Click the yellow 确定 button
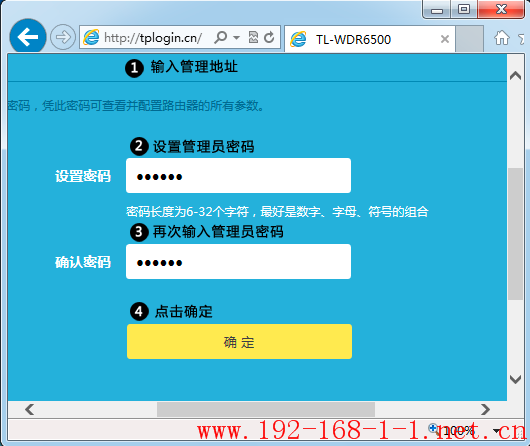Viewport: 530px width, 446px height. pyautogui.click(x=239, y=342)
